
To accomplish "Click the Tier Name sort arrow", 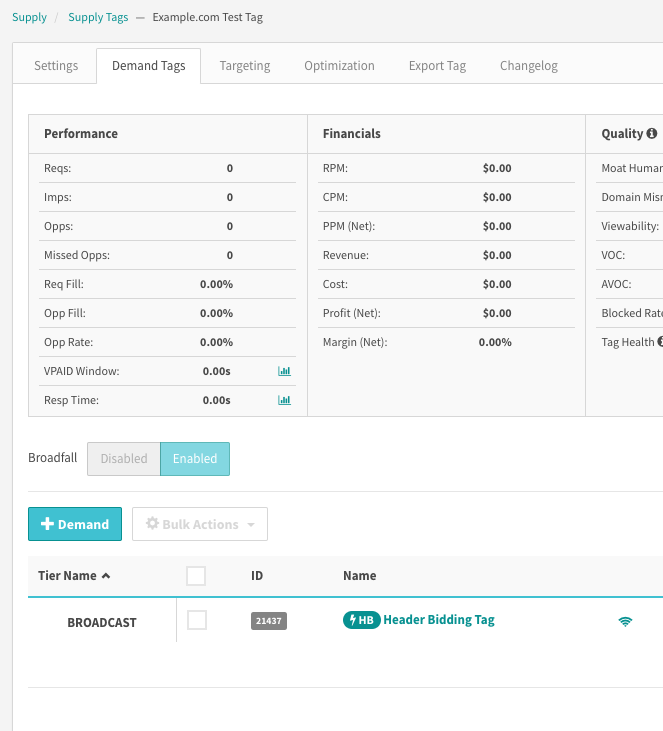I will [x=106, y=576].
